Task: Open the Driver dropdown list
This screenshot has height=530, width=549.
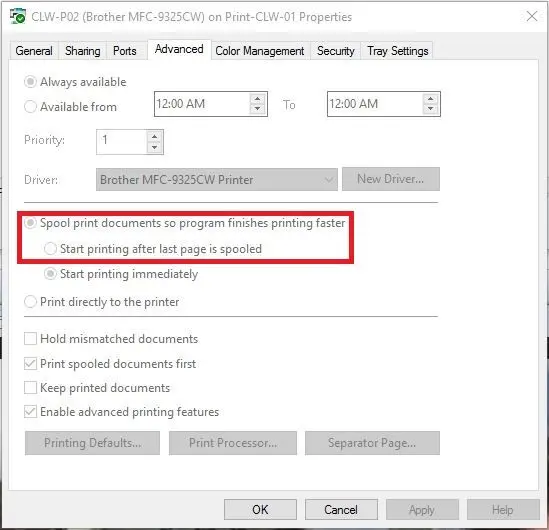Action: (x=217, y=180)
